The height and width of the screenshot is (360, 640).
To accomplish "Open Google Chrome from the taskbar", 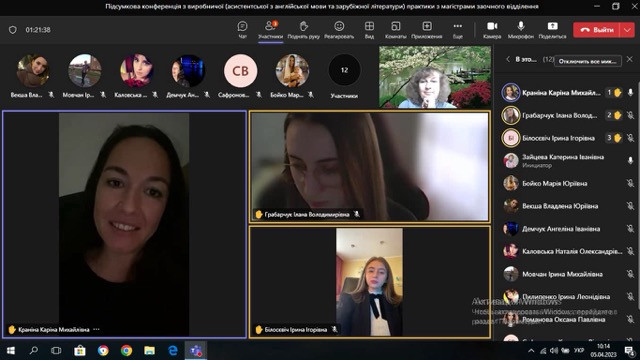I will pyautogui.click(x=127, y=351).
